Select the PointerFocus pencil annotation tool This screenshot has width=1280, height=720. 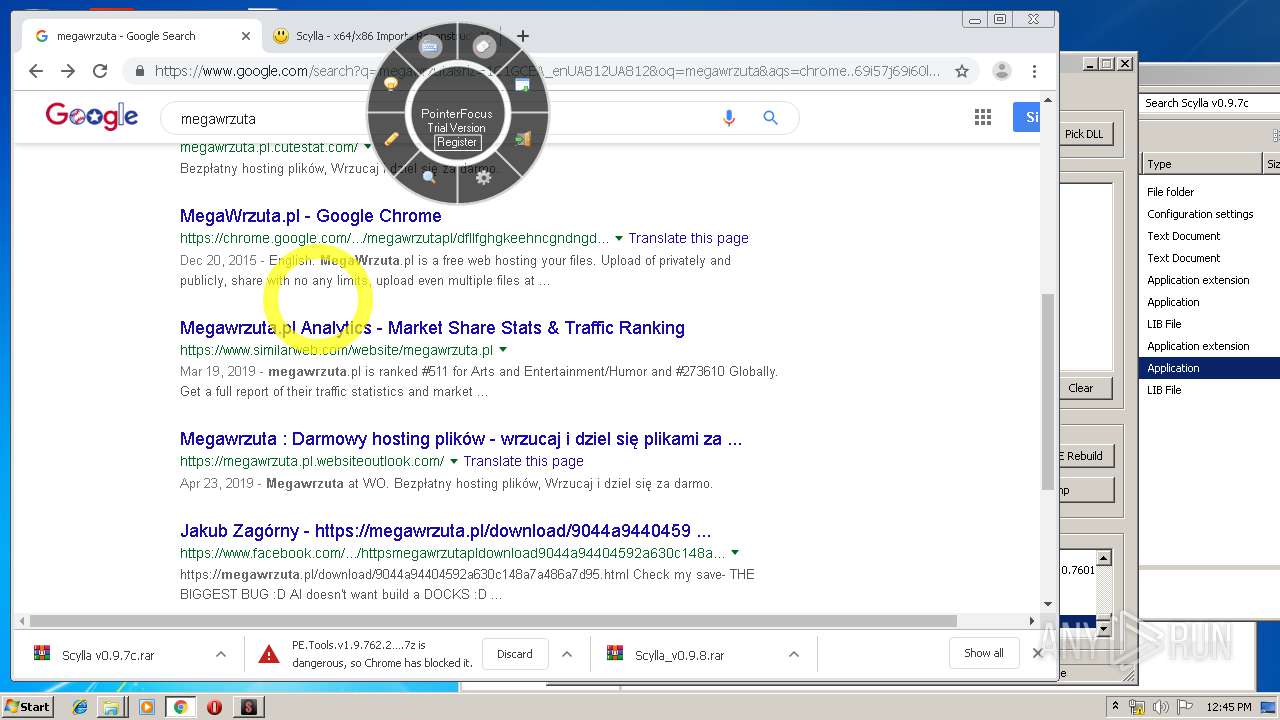(391, 139)
